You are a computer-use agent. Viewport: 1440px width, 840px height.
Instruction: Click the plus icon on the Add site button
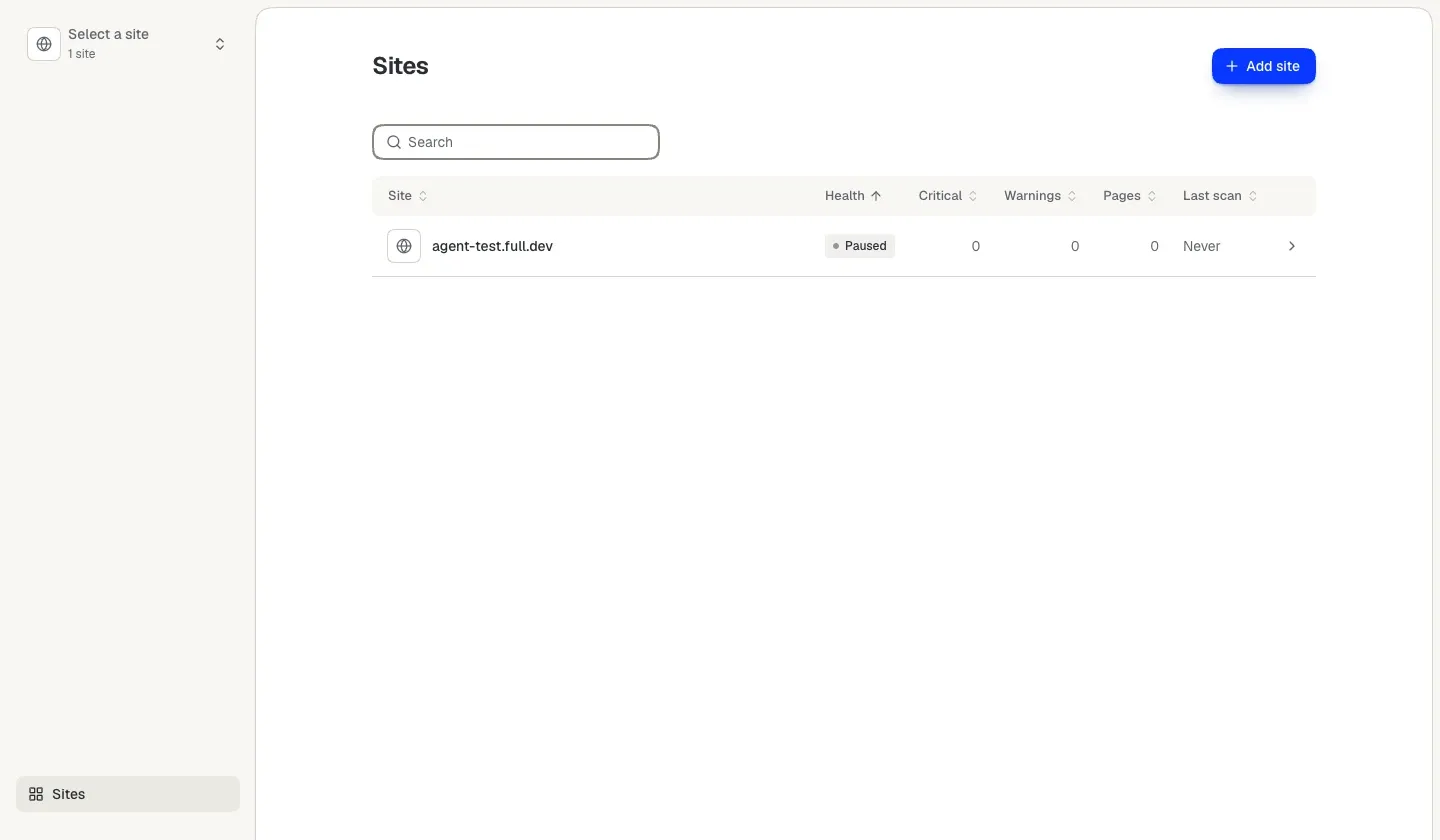click(1232, 66)
